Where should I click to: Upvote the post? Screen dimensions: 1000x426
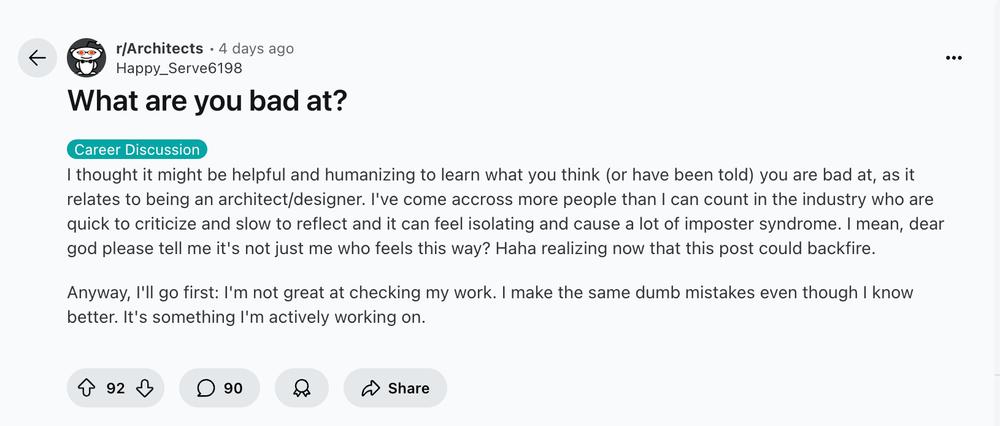[x=86, y=388]
